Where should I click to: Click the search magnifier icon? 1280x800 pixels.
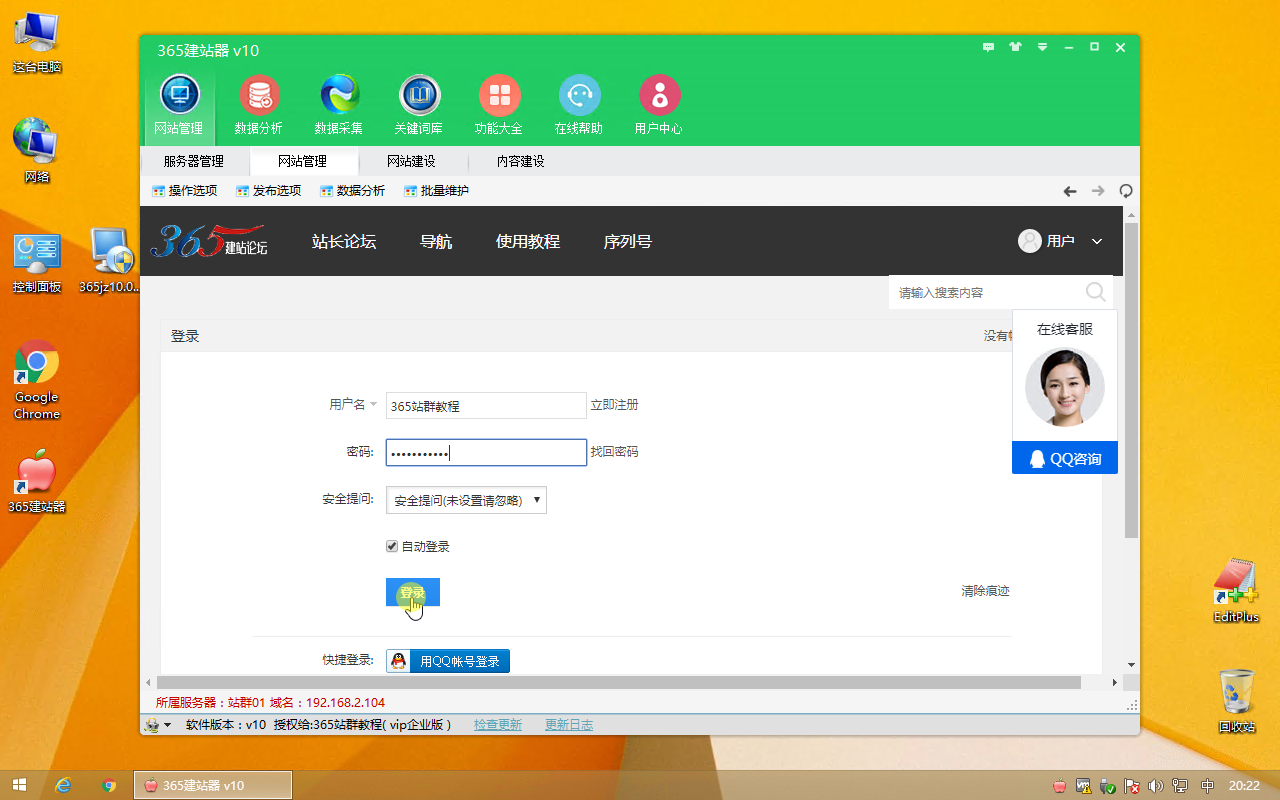tap(1096, 292)
